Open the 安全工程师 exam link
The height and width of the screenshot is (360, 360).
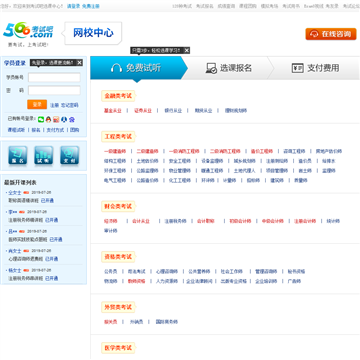[180, 161]
